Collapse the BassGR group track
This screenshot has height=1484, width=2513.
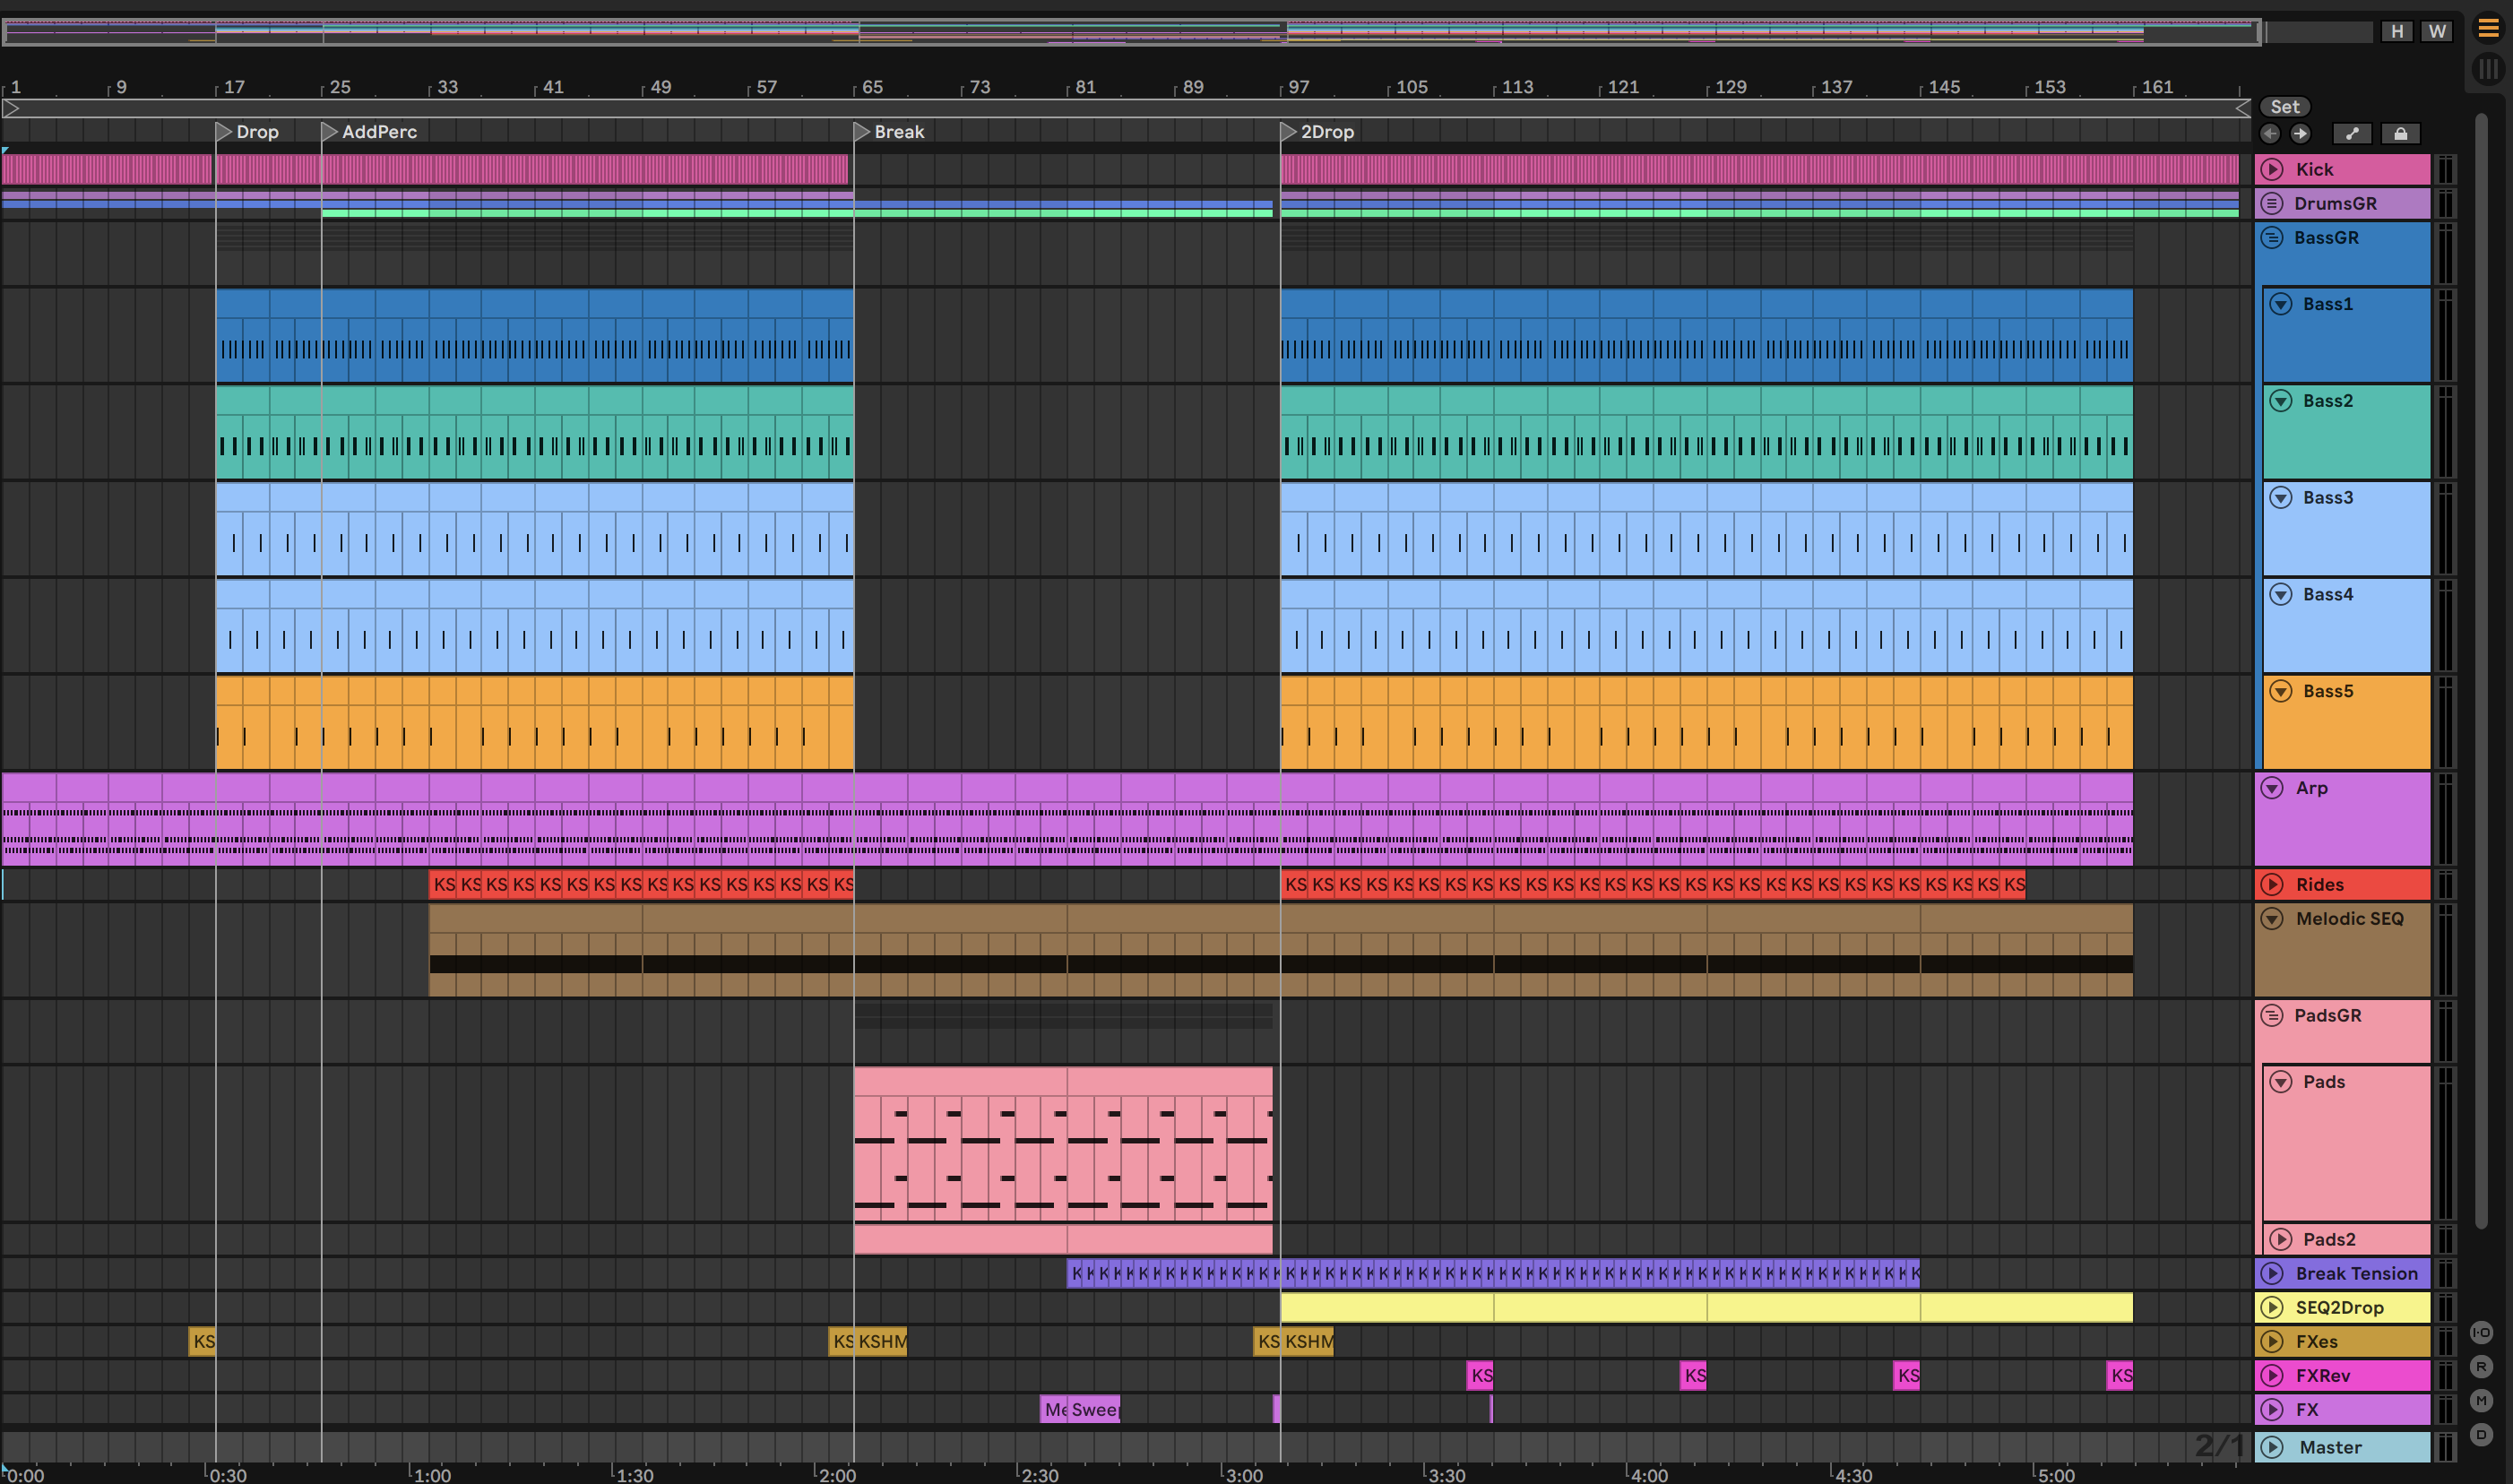click(x=2272, y=238)
